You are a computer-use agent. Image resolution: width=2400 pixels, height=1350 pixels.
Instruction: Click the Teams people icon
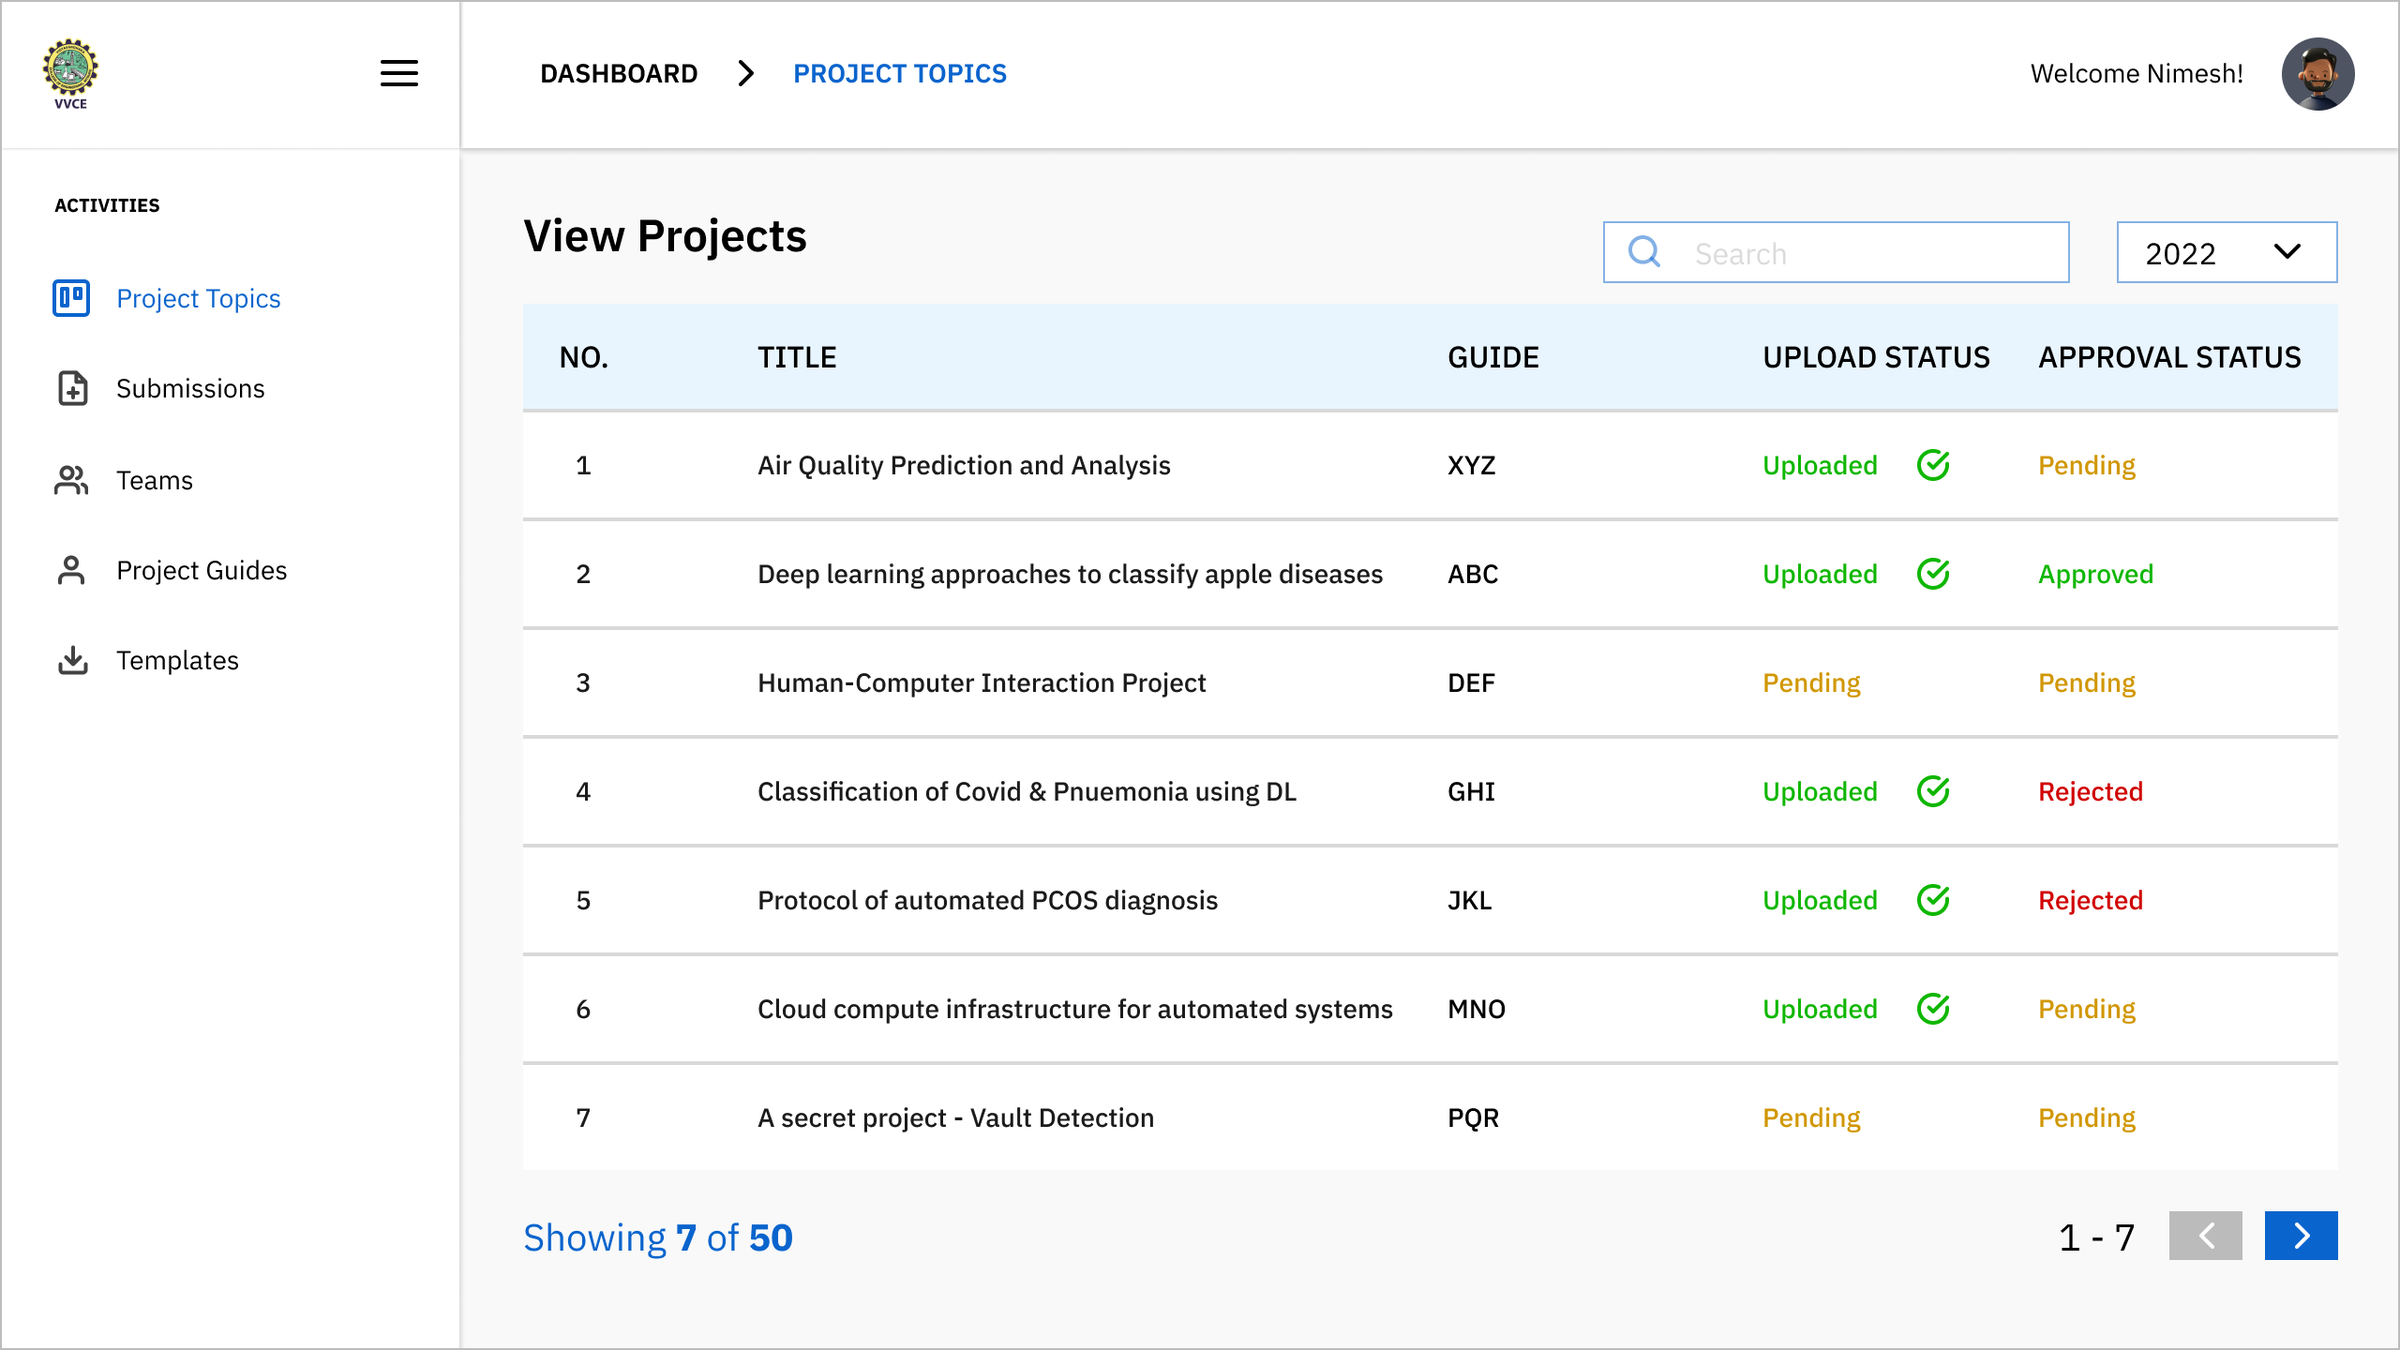coord(71,480)
